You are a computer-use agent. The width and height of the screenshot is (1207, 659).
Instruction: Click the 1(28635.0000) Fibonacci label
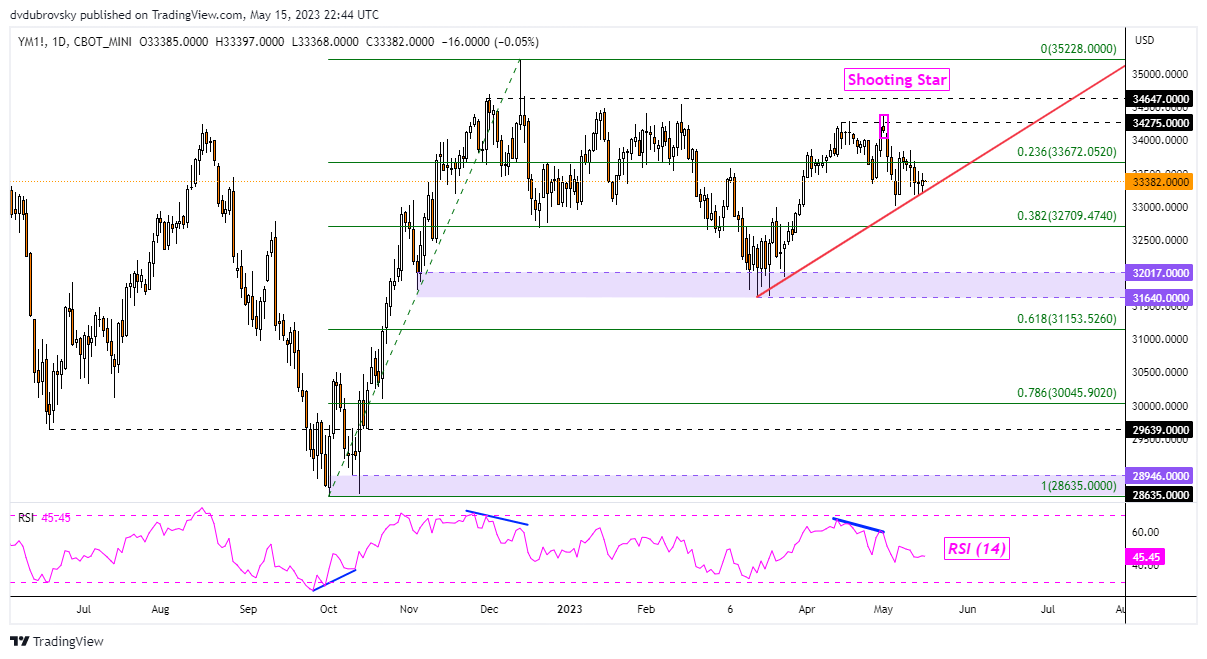tap(1077, 485)
